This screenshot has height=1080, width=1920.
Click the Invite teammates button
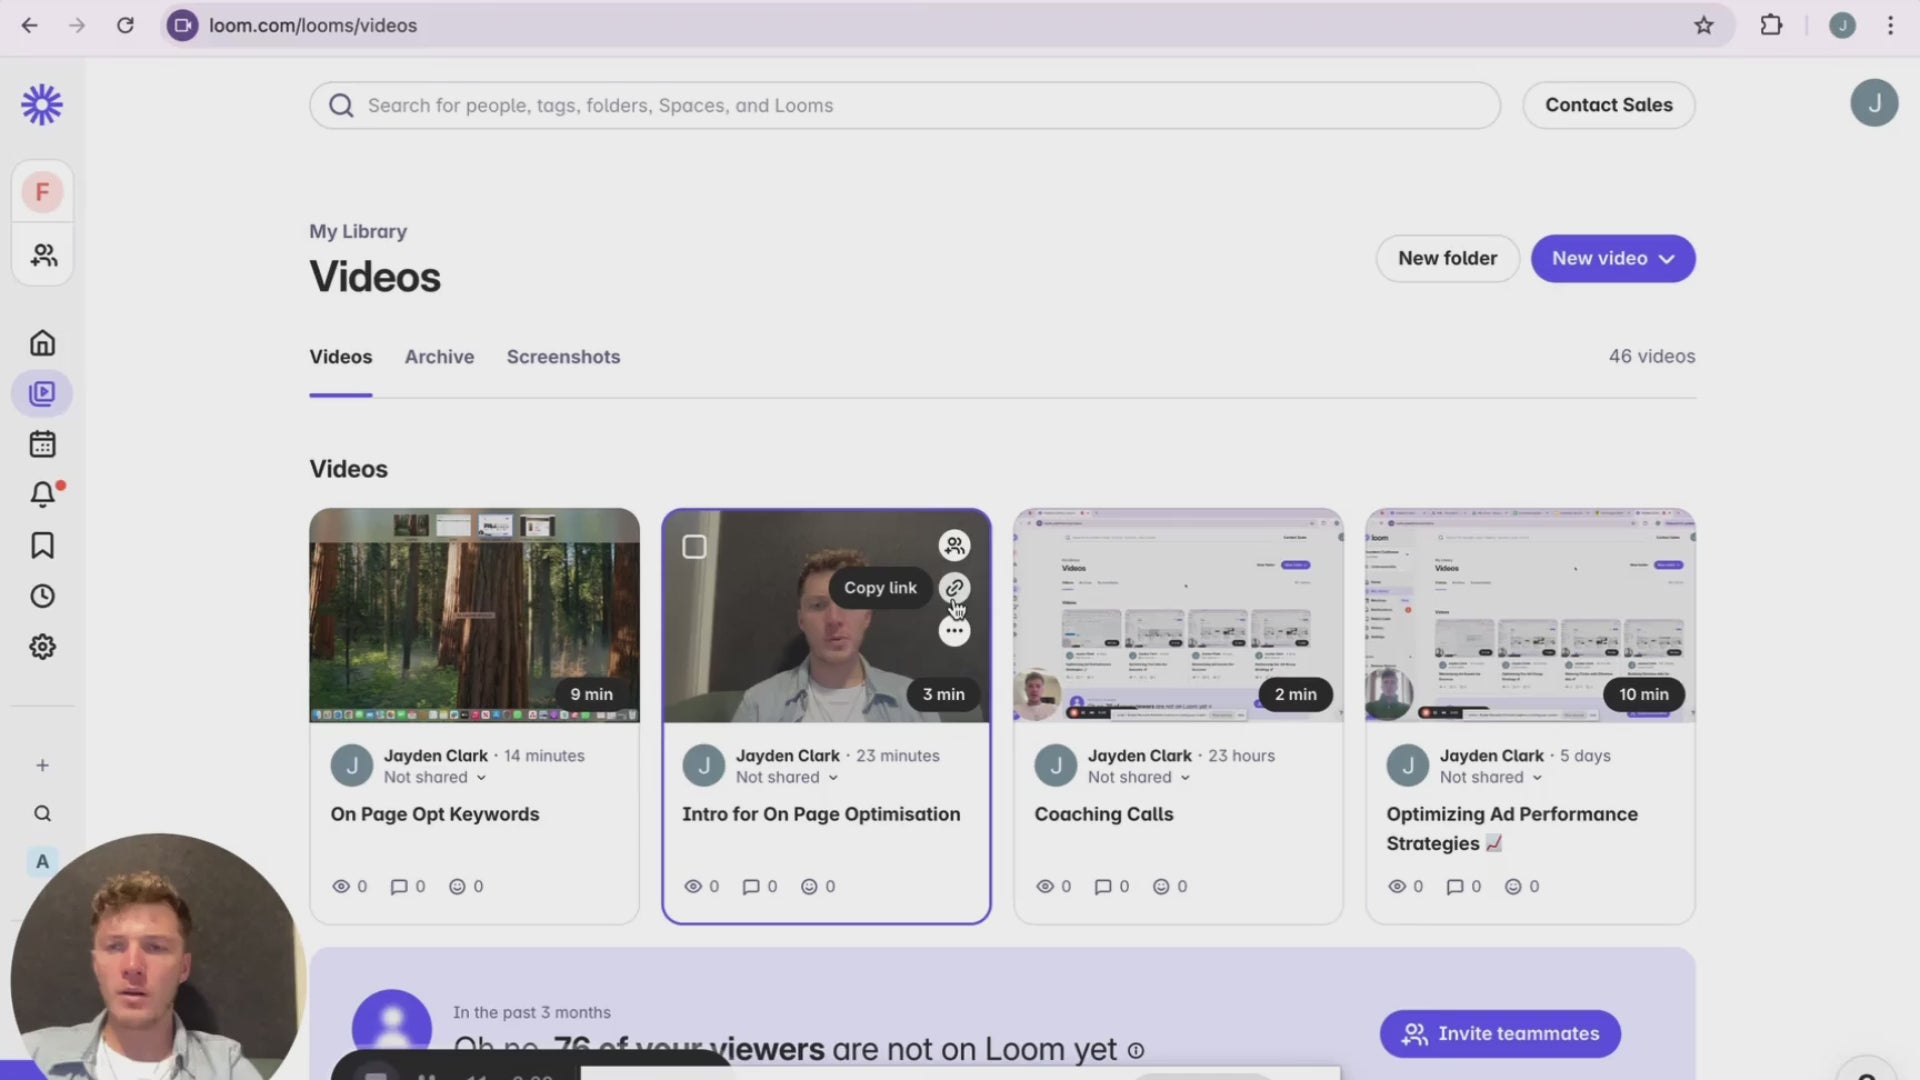pos(1500,1034)
